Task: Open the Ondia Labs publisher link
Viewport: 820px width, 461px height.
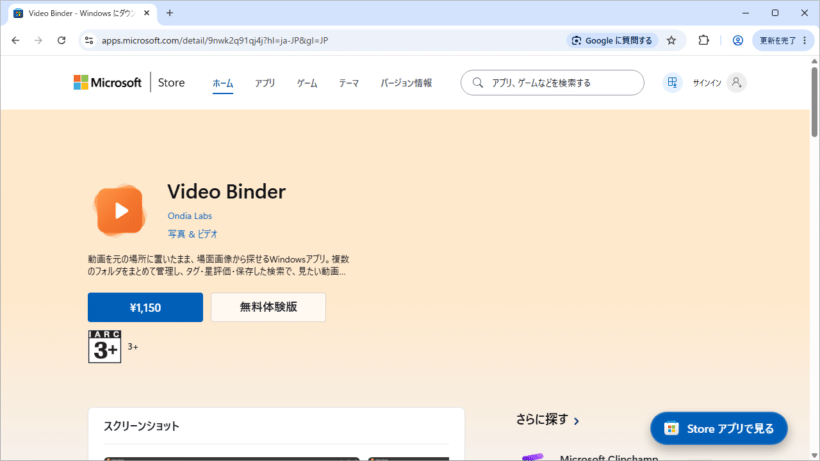Action: point(190,216)
